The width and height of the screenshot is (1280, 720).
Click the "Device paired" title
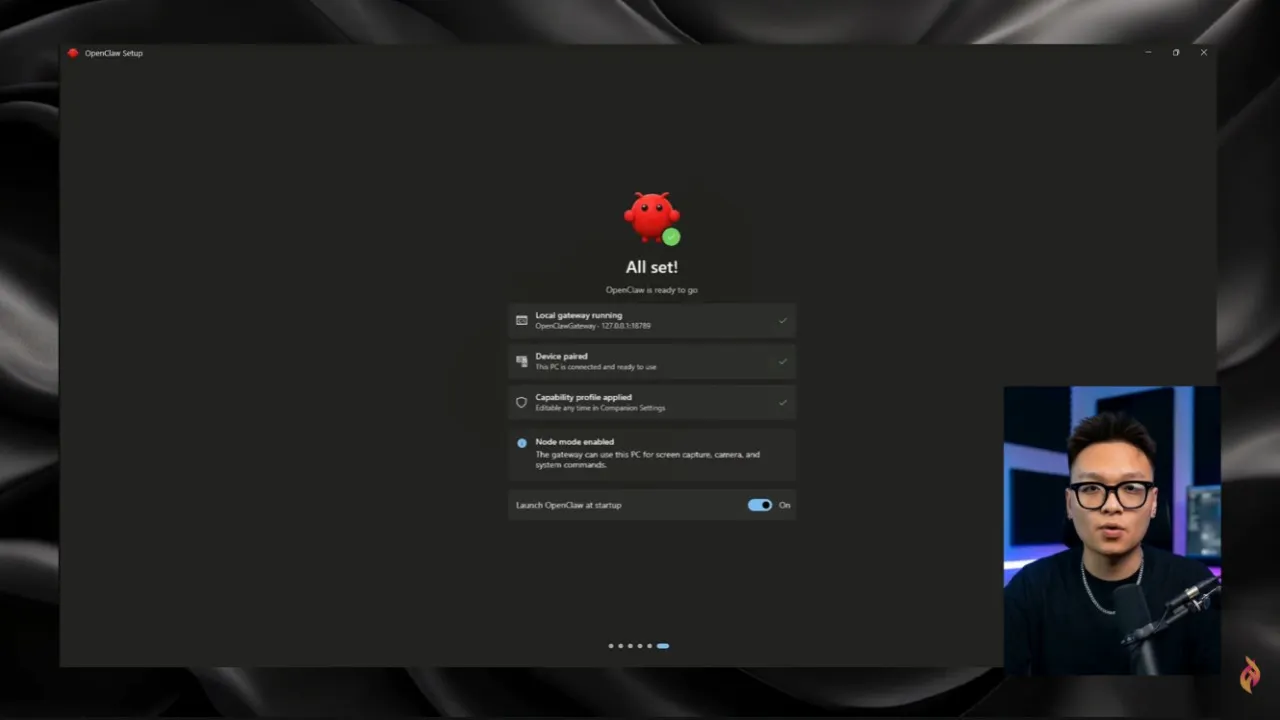click(x=561, y=356)
